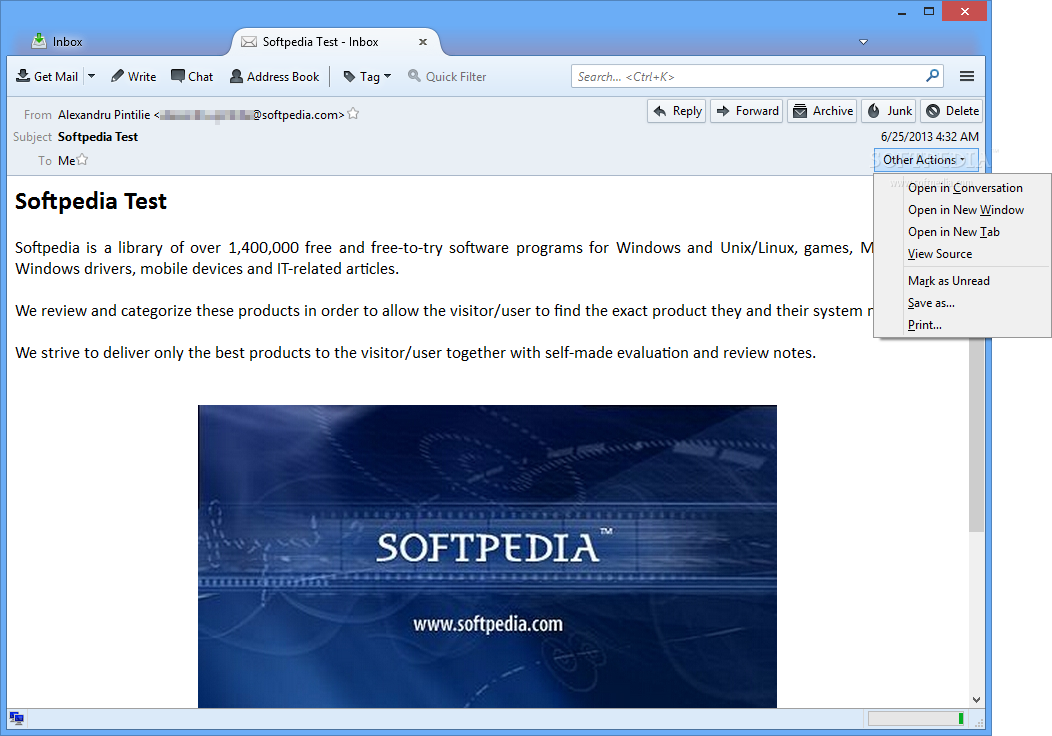Choose Open in New Window
Screen dimensions: 1052x736
click(x=965, y=210)
